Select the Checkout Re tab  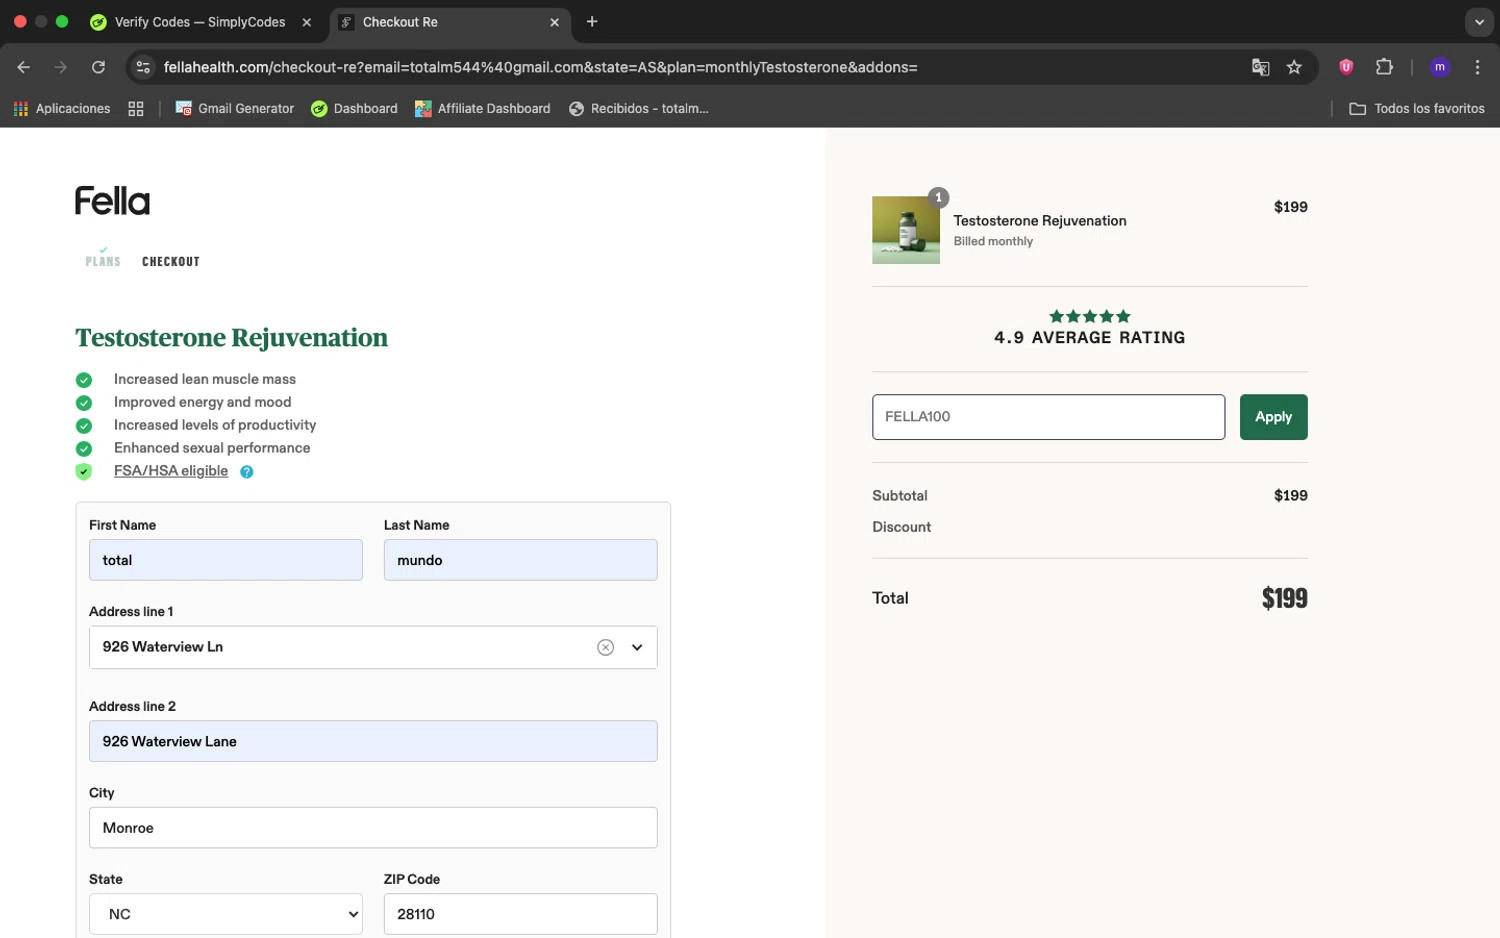(x=448, y=22)
